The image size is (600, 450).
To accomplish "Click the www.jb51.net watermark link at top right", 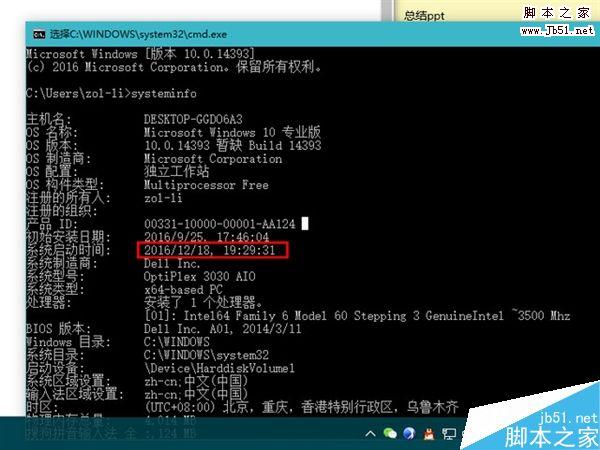I will coord(556,29).
